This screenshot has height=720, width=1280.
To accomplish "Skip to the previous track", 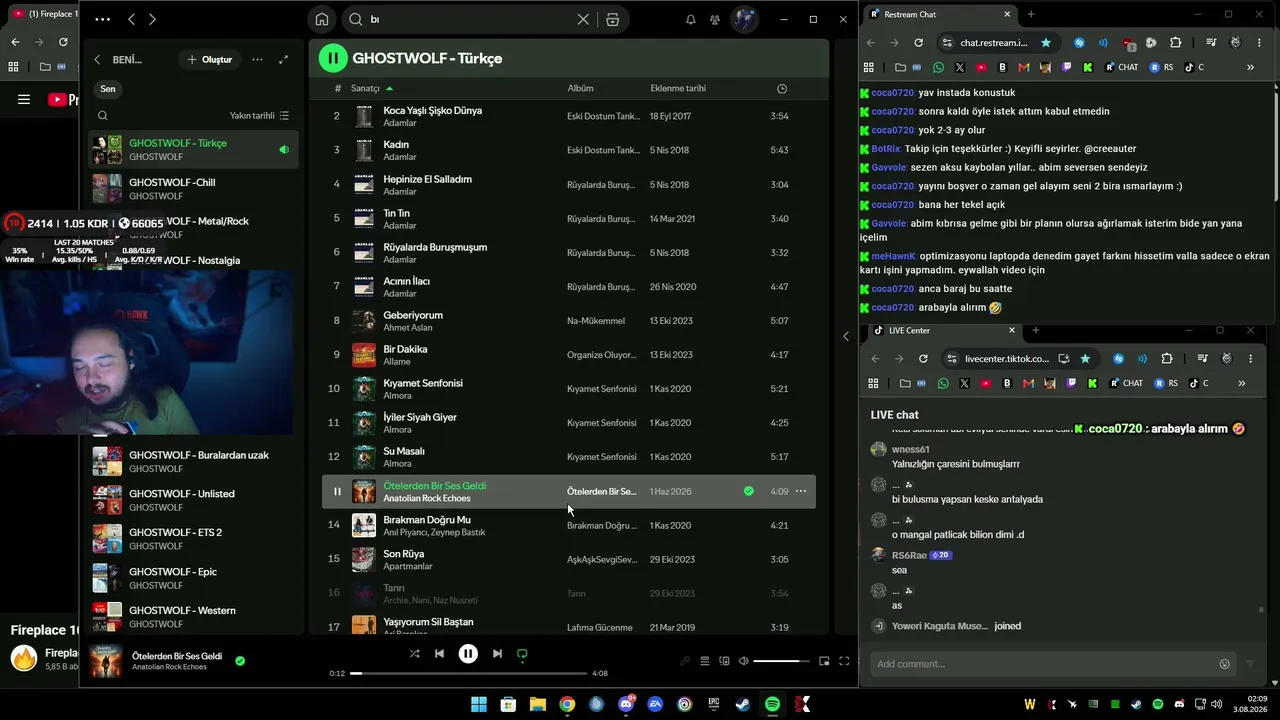I will (x=440, y=654).
